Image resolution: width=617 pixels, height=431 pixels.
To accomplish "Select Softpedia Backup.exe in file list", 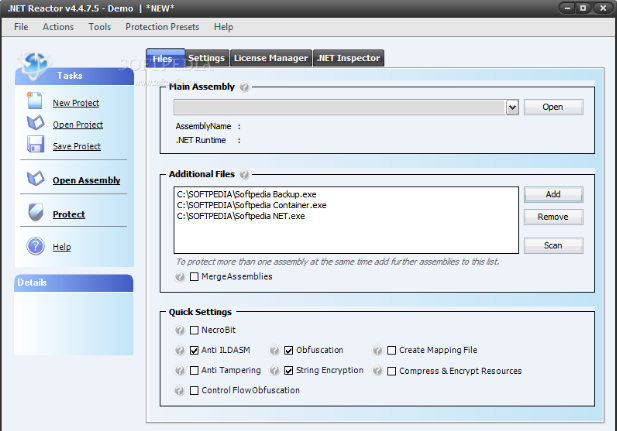I will tap(246, 194).
